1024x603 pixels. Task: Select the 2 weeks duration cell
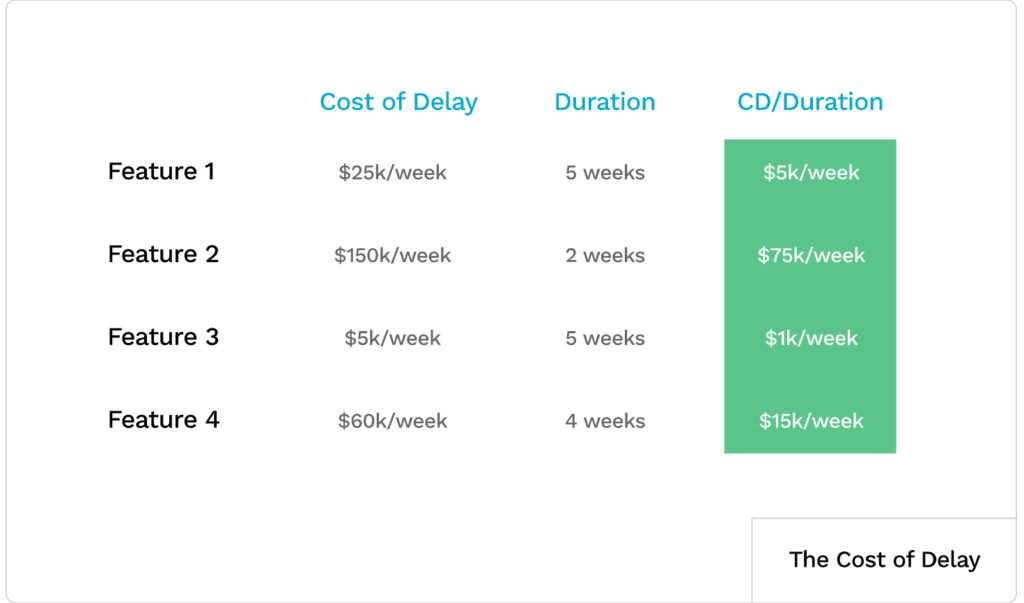pyautogui.click(x=605, y=256)
